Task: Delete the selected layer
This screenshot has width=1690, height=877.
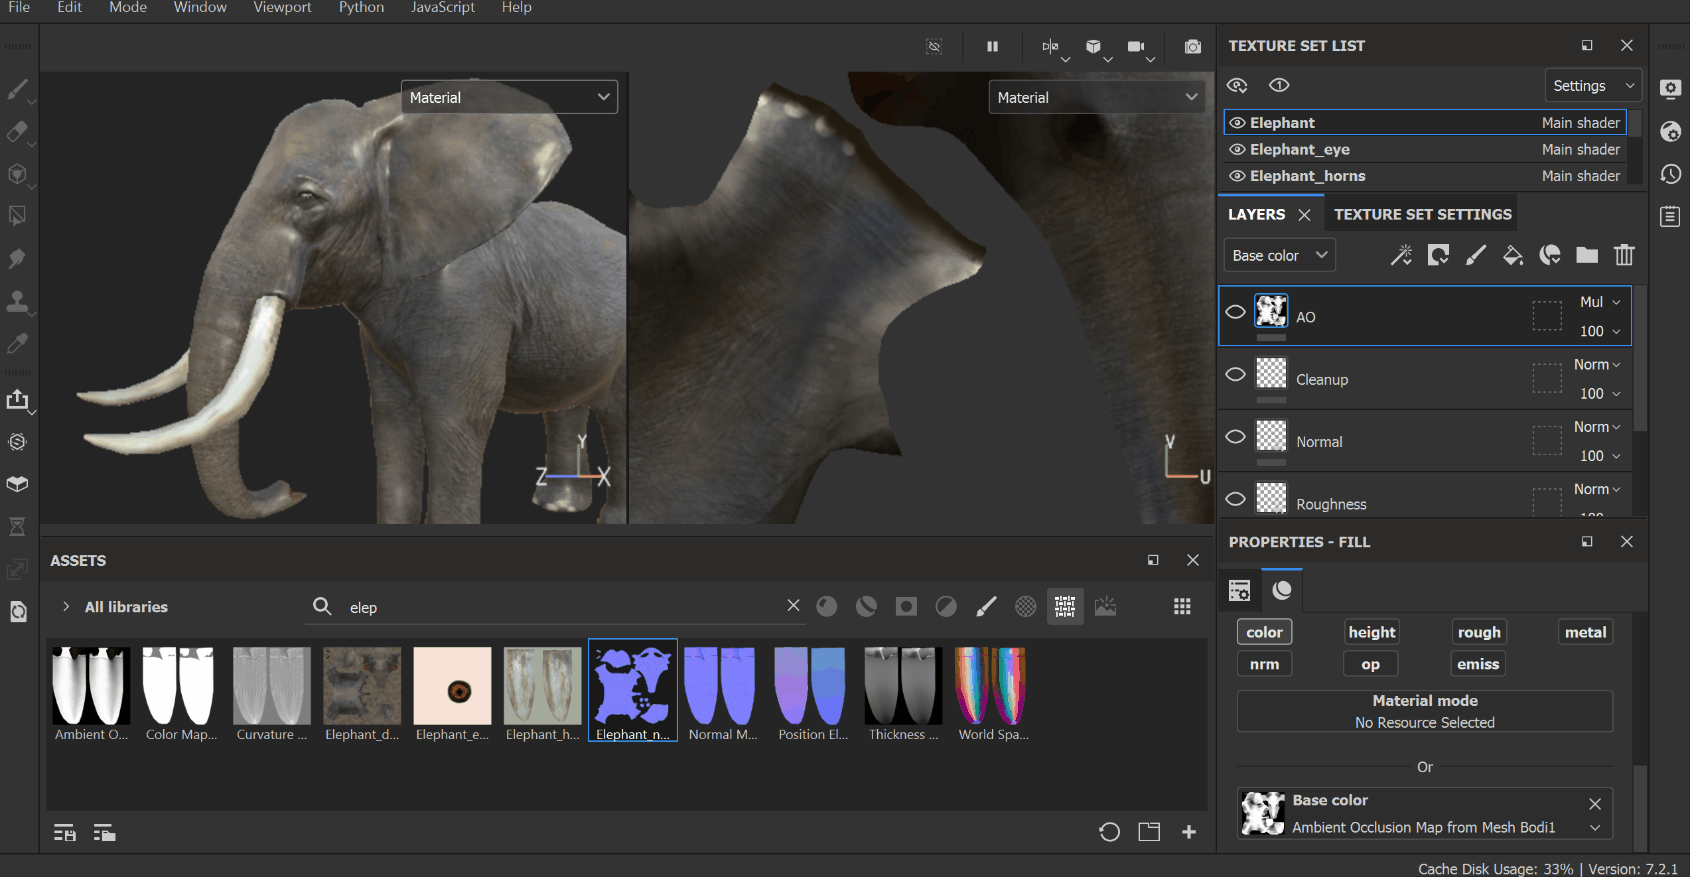Action: [x=1624, y=255]
